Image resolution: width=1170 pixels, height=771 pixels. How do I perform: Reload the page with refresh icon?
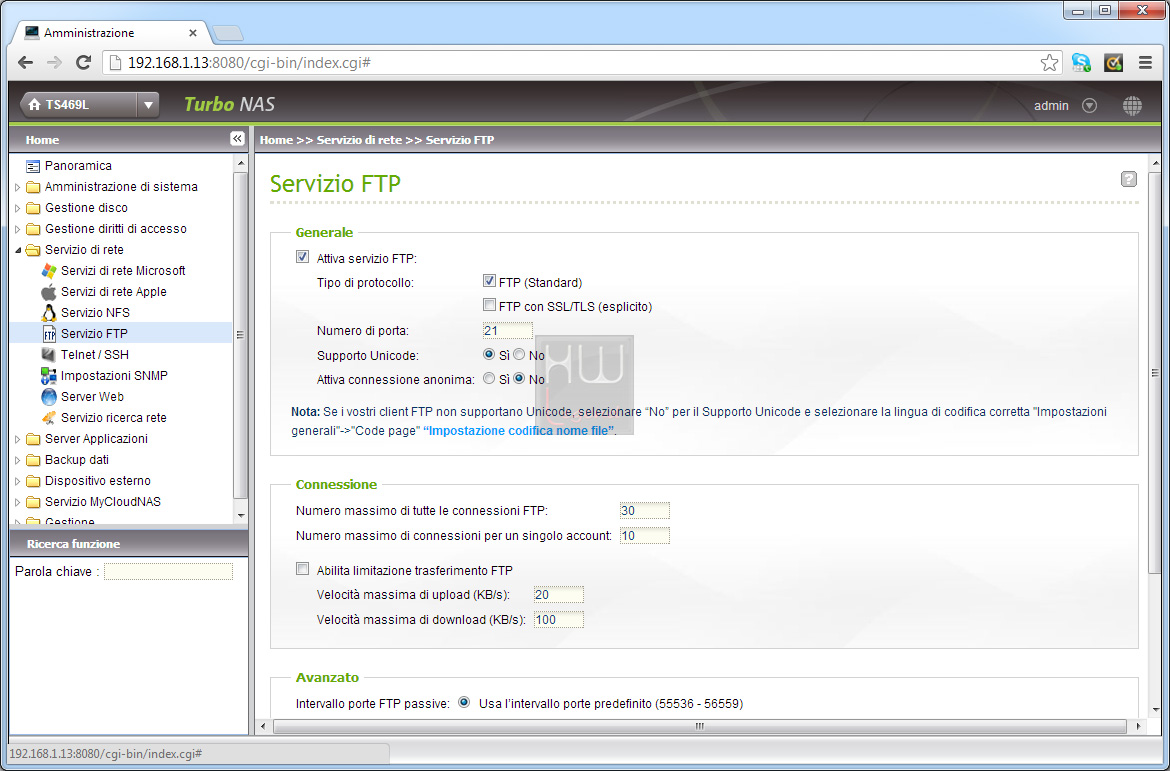pyautogui.click(x=84, y=63)
